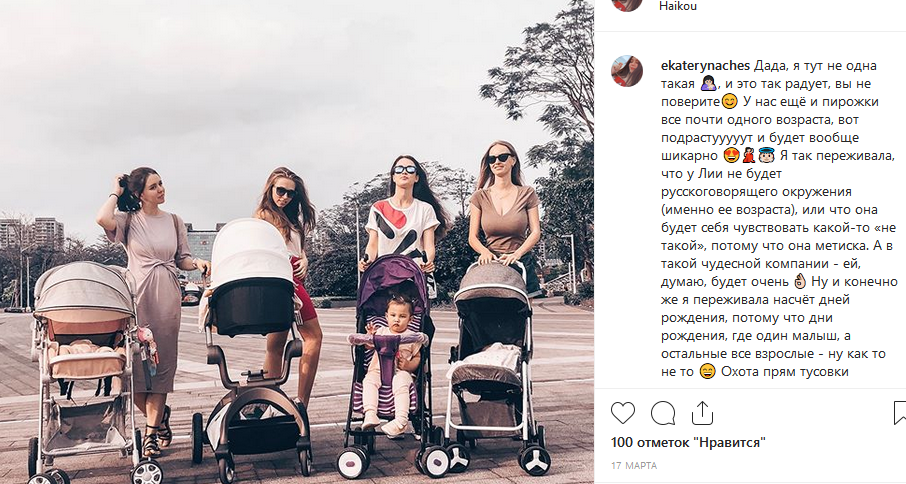Open comment bubble icon
Image resolution: width=906 pixels, height=484 pixels.
coord(663,413)
